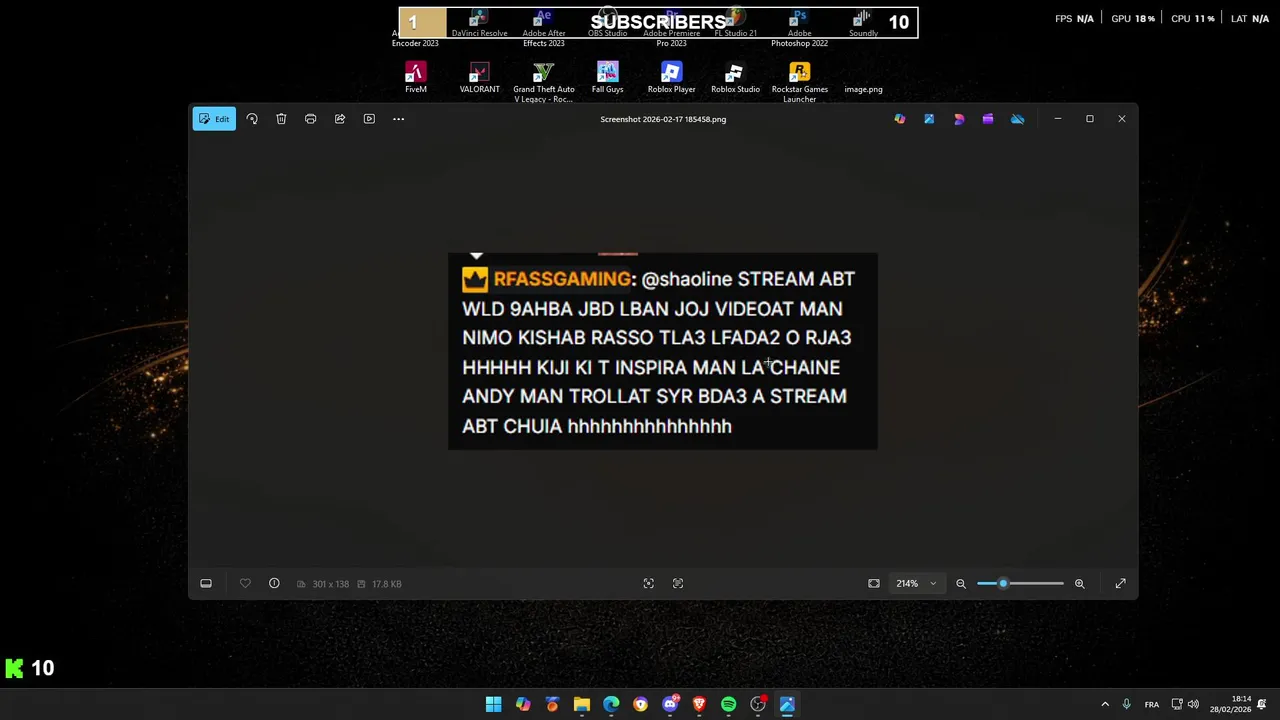
Task: Switch to Photos app in taskbar
Action: pos(787,704)
